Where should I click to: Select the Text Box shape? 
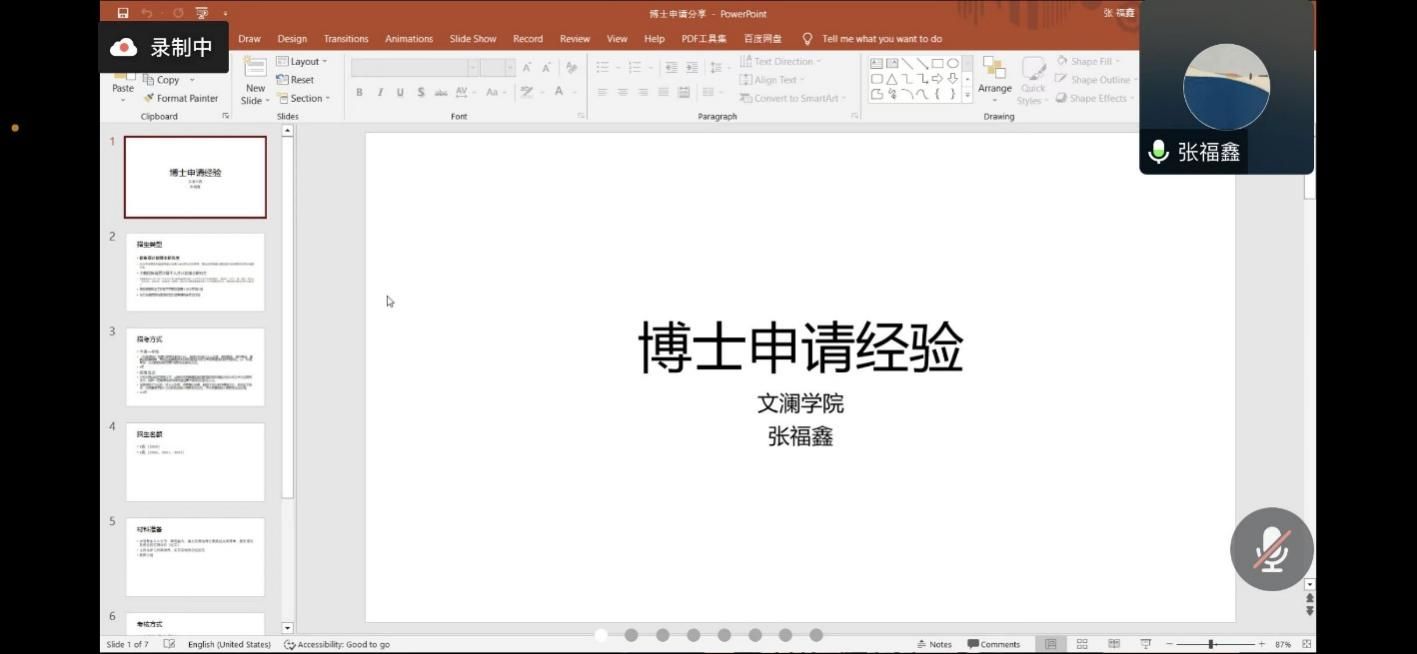876,63
